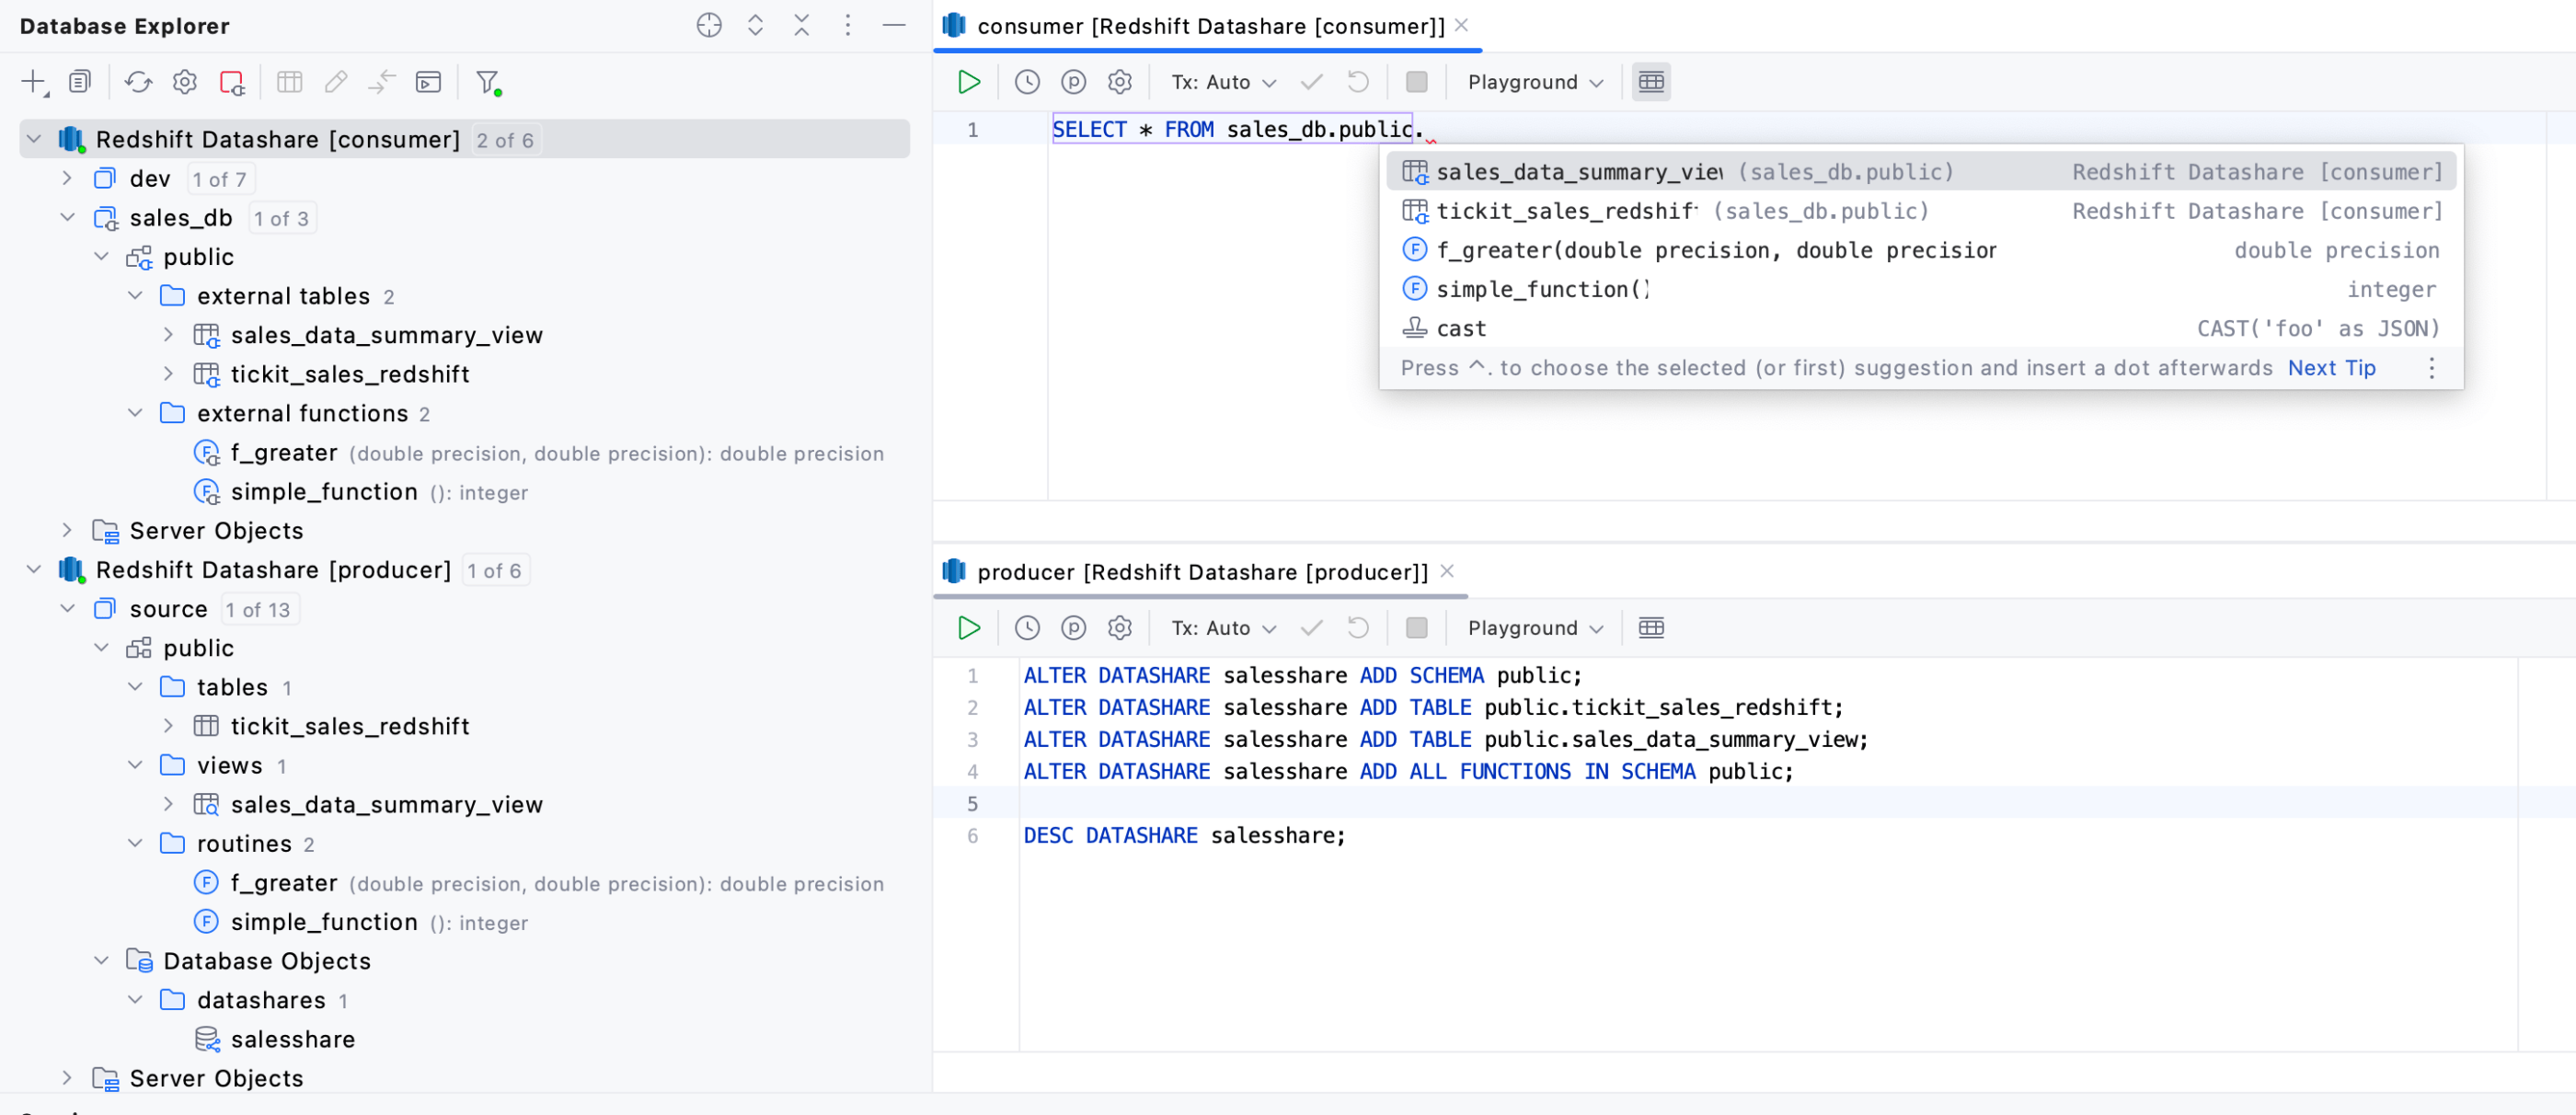Click Locate target crosshair icon in header
Image resolution: width=2576 pixels, height=1115 pixels.
coord(708,26)
